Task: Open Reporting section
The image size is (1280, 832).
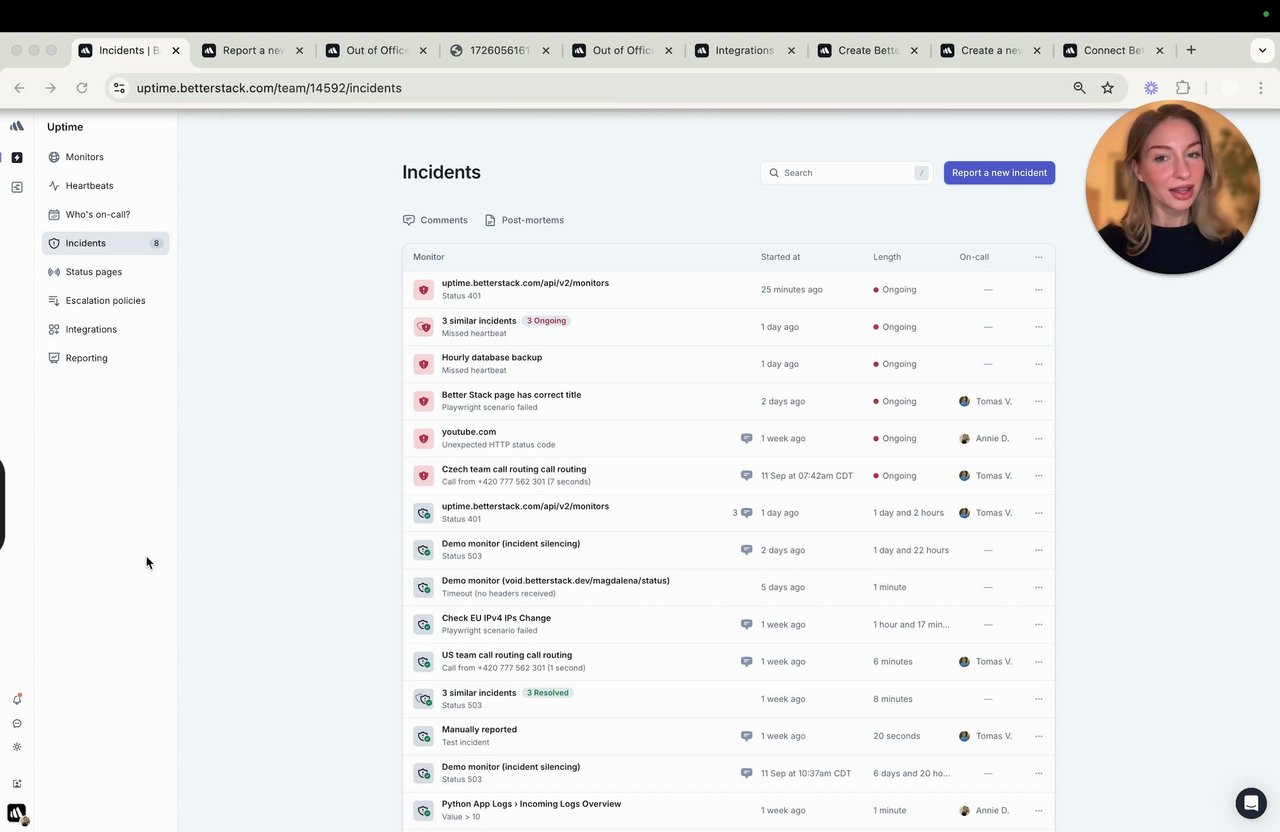Action: tap(86, 358)
